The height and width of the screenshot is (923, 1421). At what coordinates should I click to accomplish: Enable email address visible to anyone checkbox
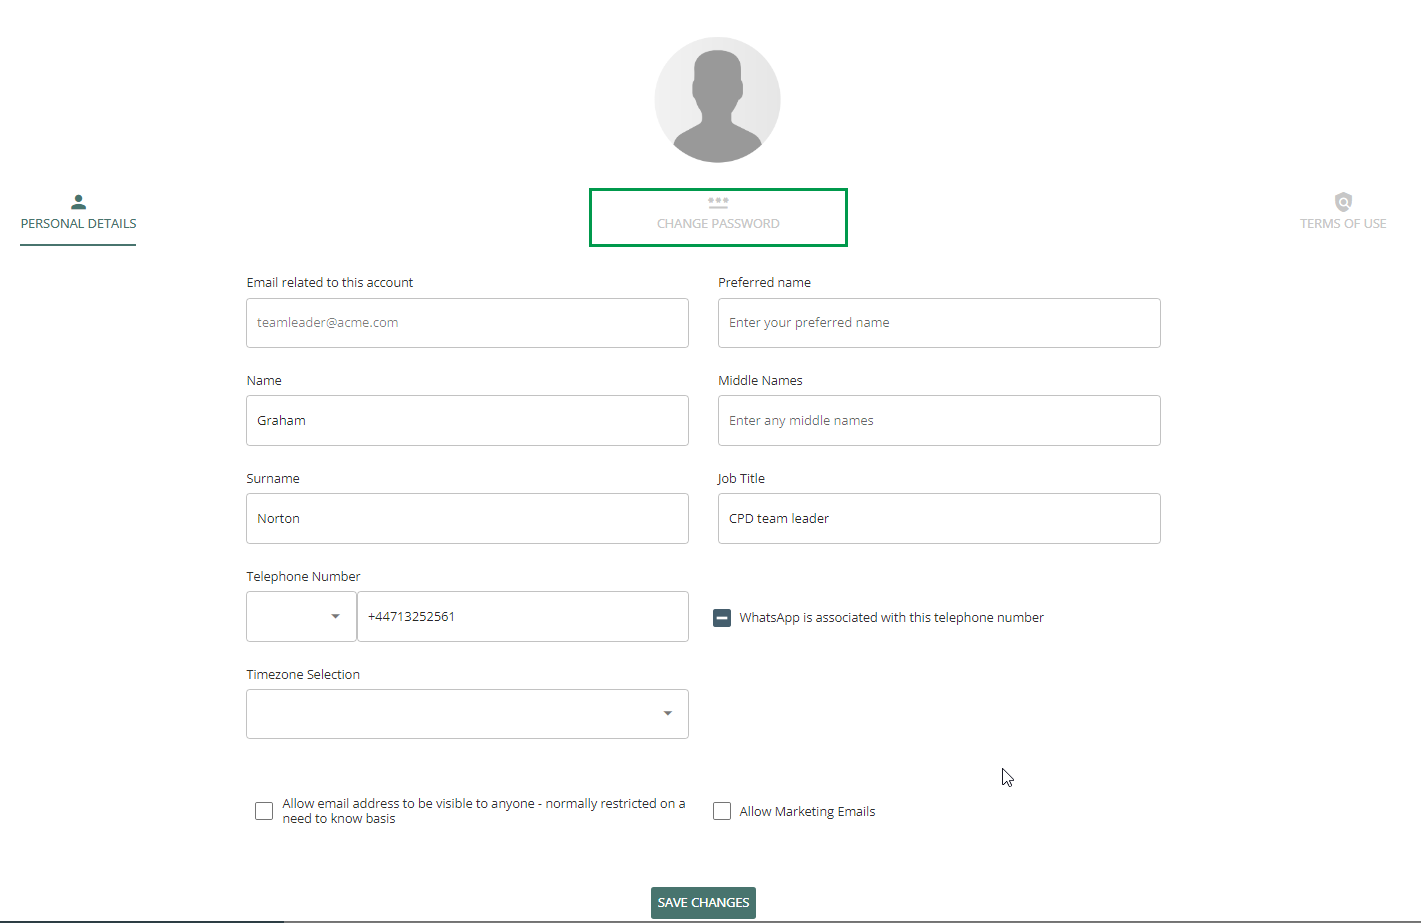[264, 811]
